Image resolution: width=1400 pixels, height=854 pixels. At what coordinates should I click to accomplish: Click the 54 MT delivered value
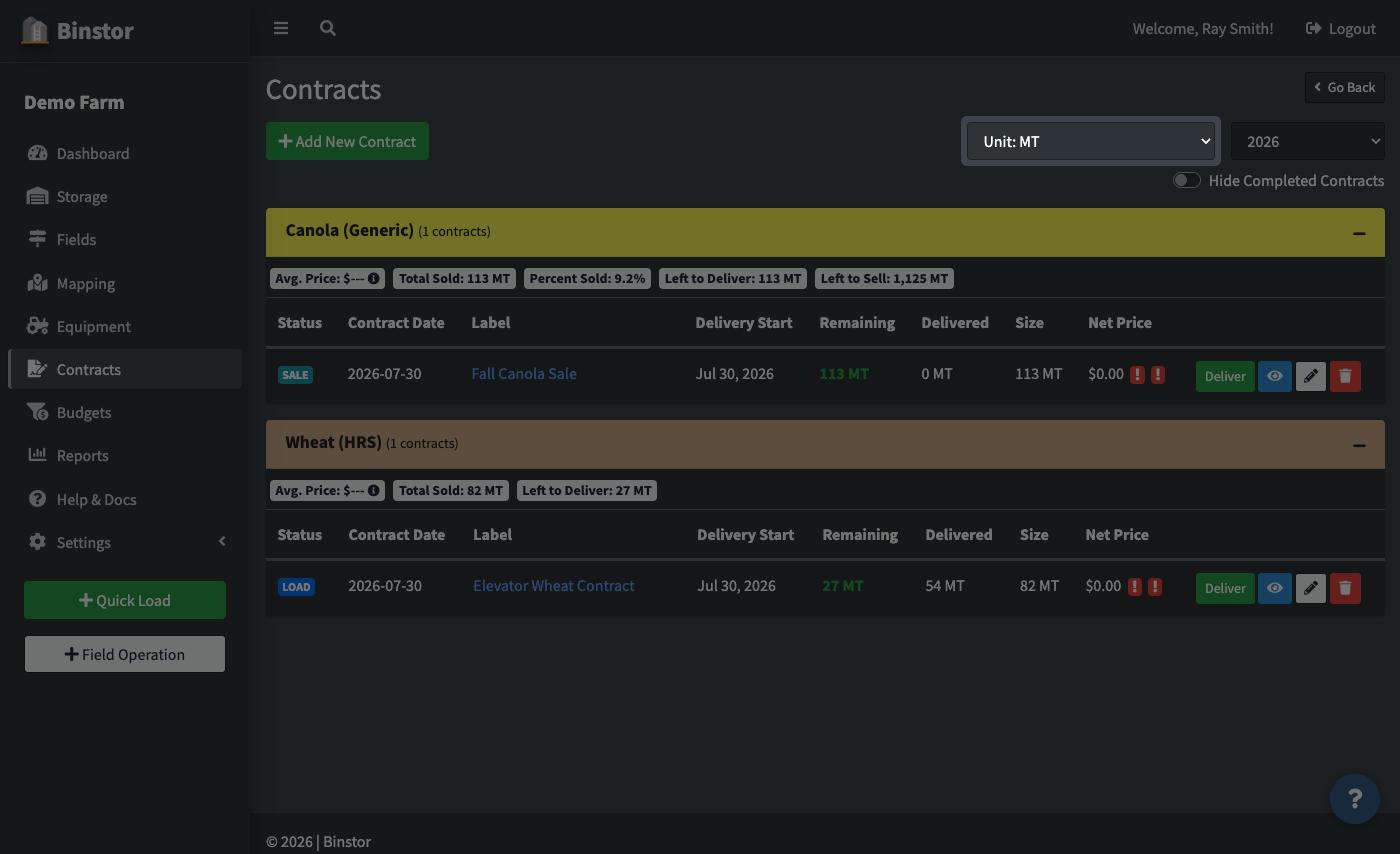(x=945, y=585)
